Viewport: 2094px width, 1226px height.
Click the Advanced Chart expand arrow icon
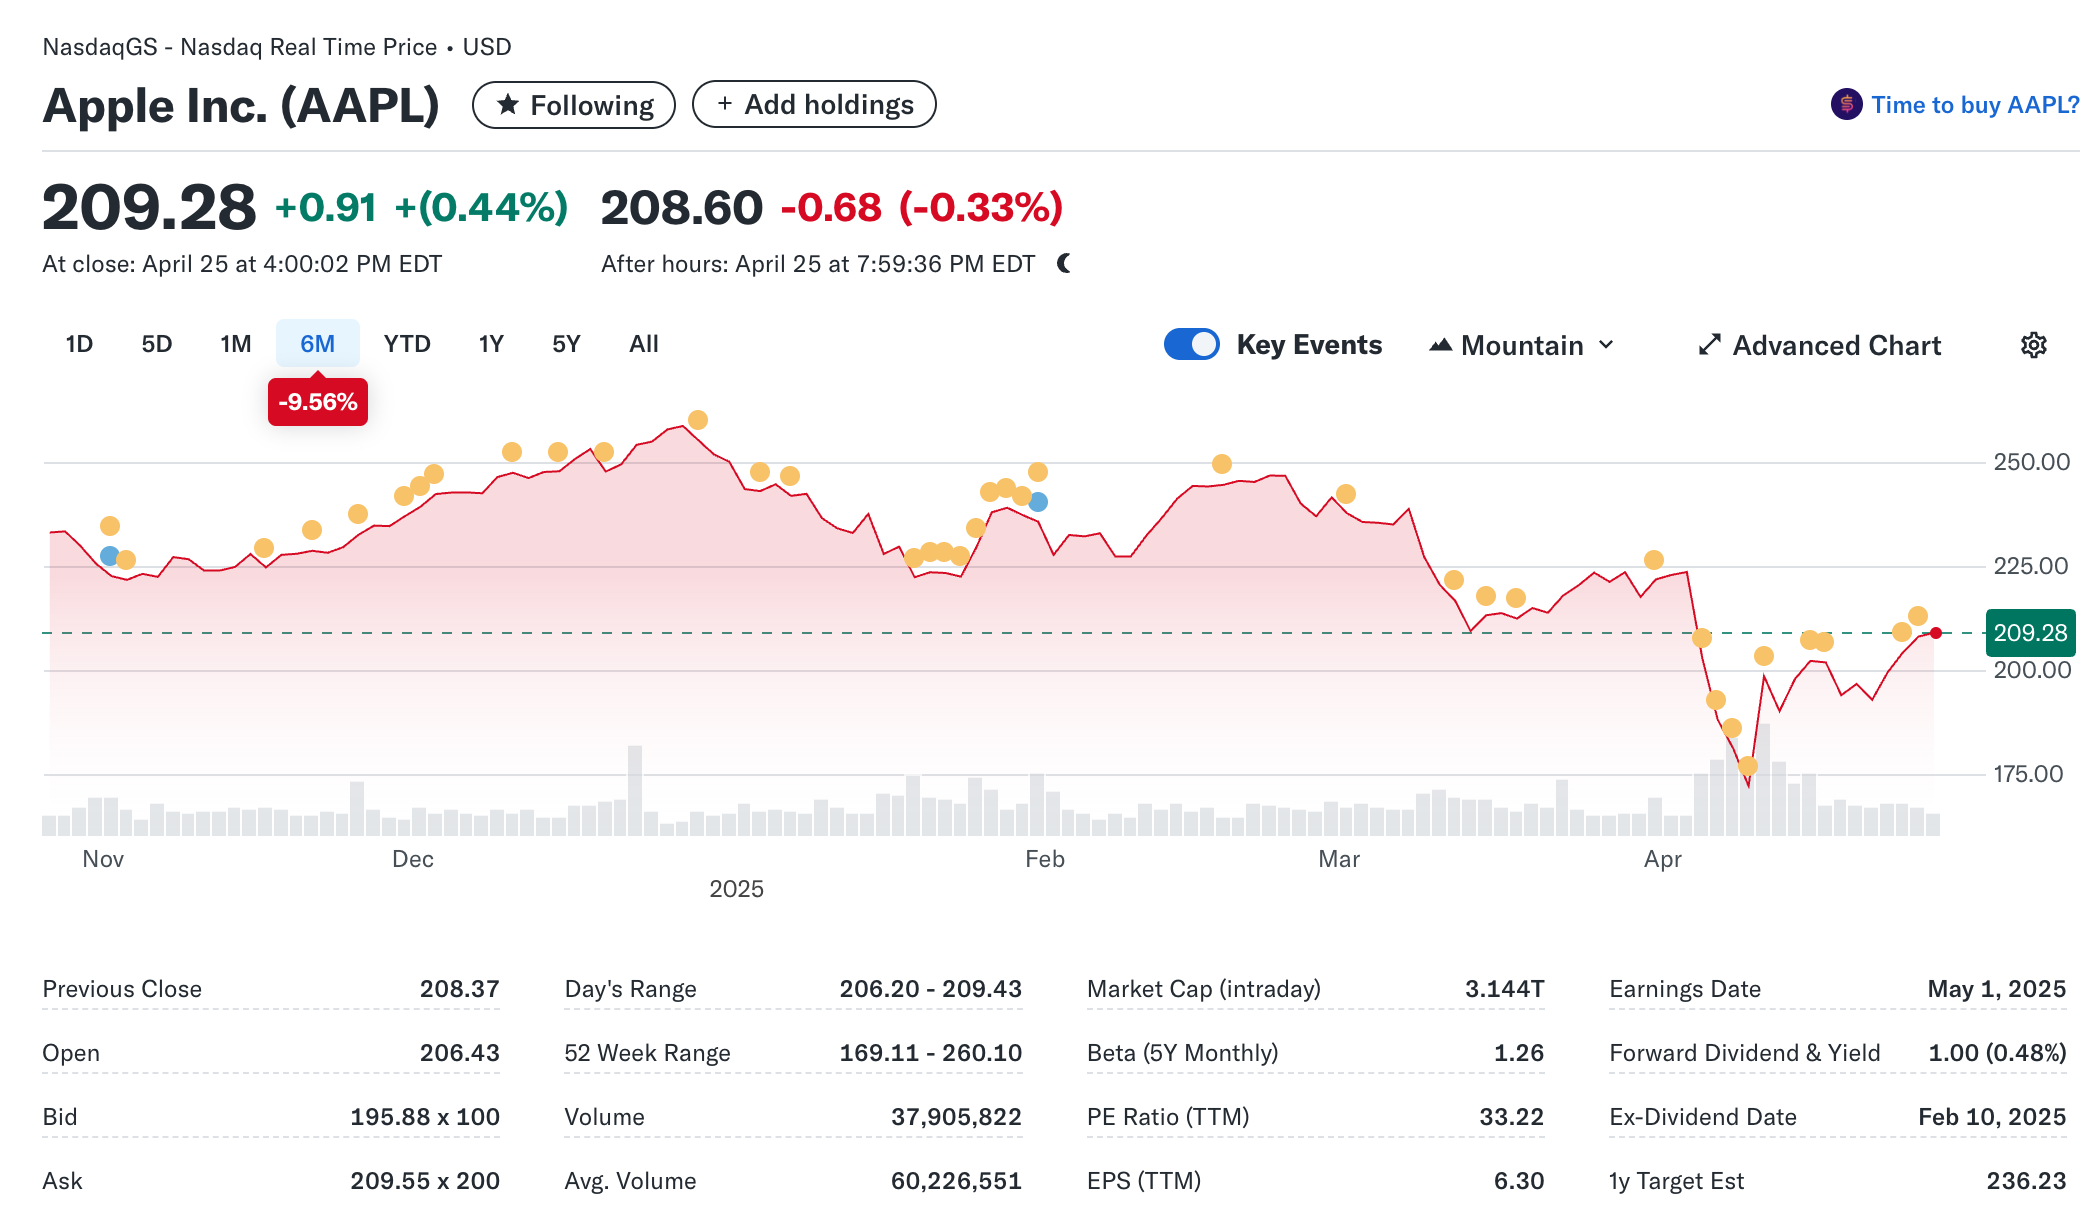[1709, 345]
